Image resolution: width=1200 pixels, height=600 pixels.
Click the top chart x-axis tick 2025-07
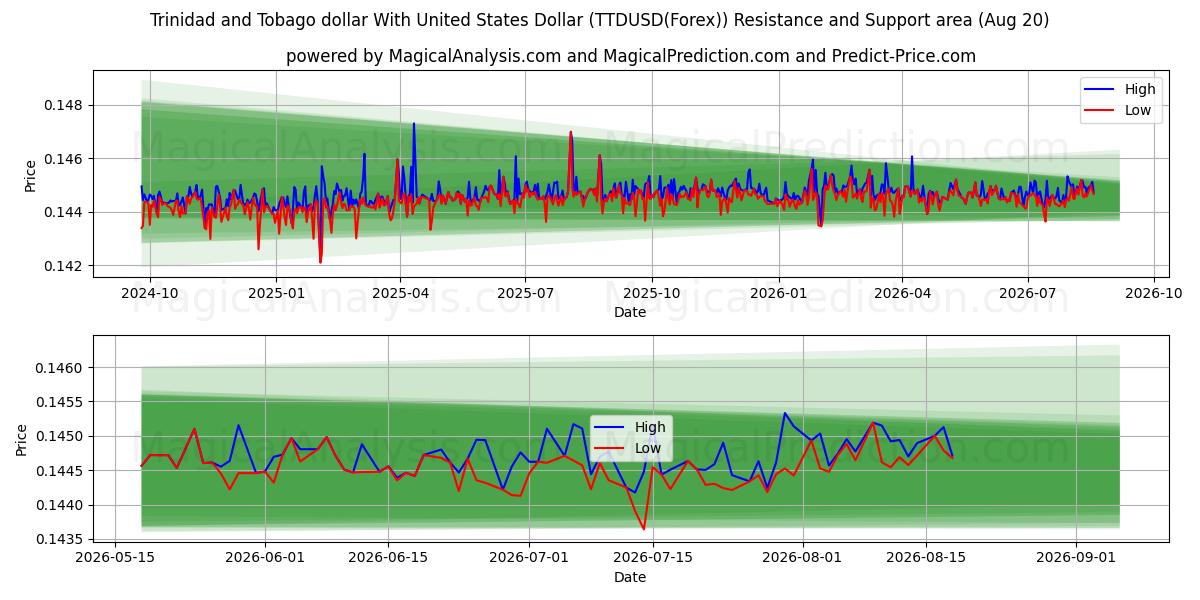tap(526, 293)
